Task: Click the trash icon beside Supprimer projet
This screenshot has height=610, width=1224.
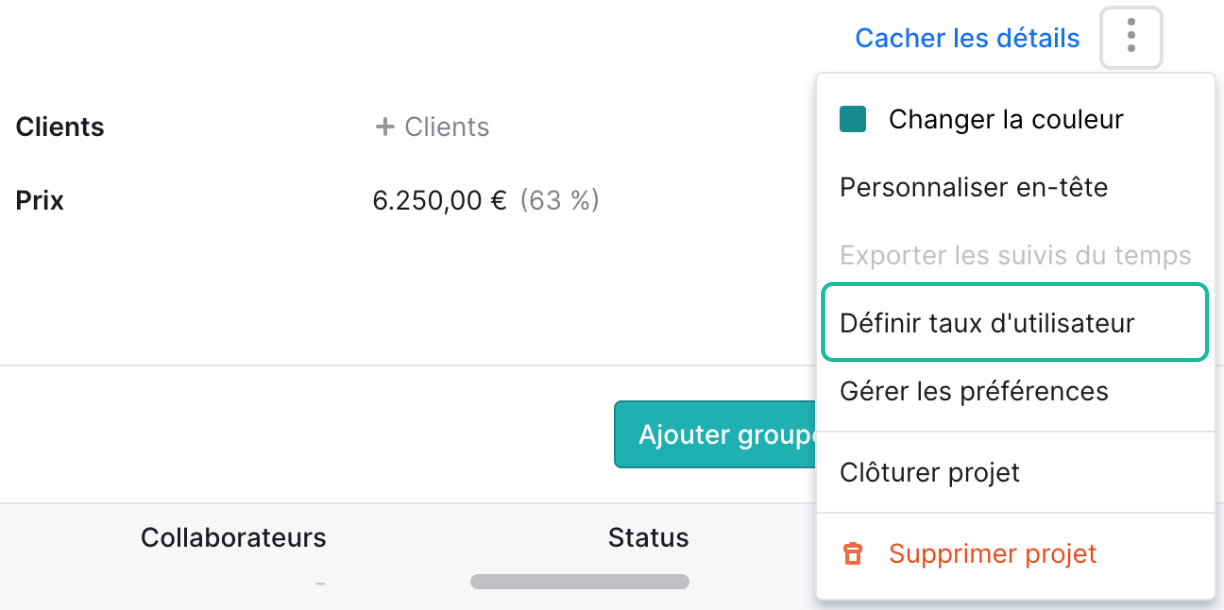Action: (852, 554)
